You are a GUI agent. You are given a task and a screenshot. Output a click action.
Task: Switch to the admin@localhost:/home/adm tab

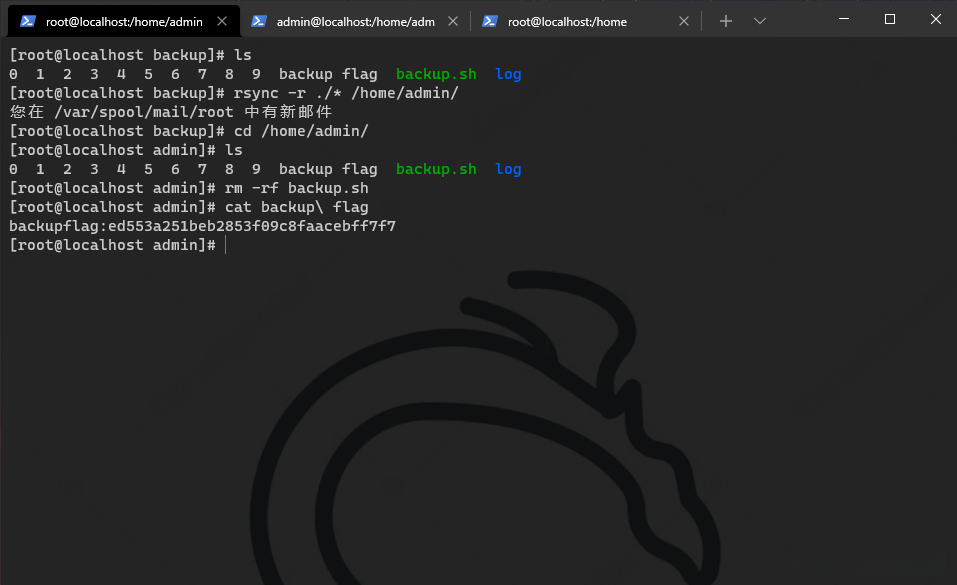[355, 21]
